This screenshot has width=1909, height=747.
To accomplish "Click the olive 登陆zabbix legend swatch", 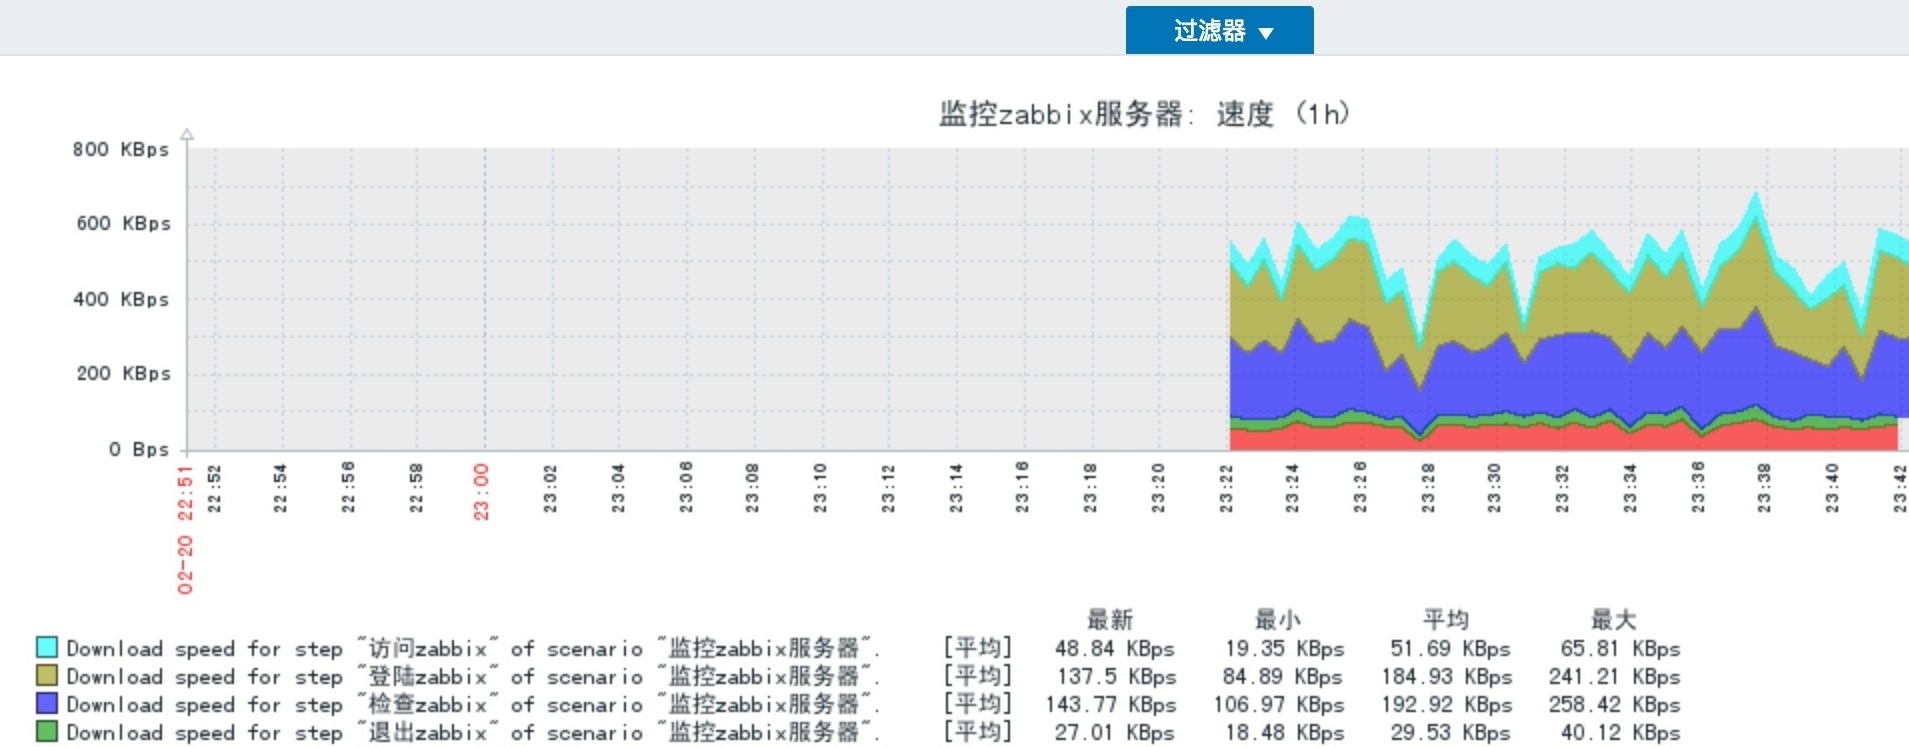I will (46, 675).
